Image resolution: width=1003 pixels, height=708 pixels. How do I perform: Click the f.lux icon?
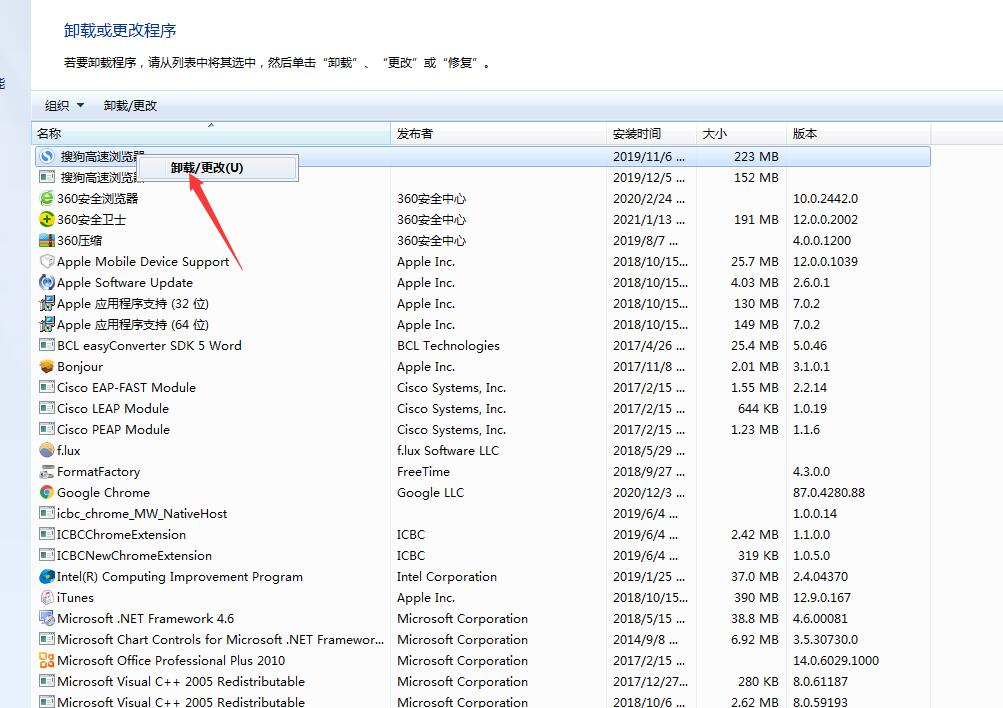47,450
